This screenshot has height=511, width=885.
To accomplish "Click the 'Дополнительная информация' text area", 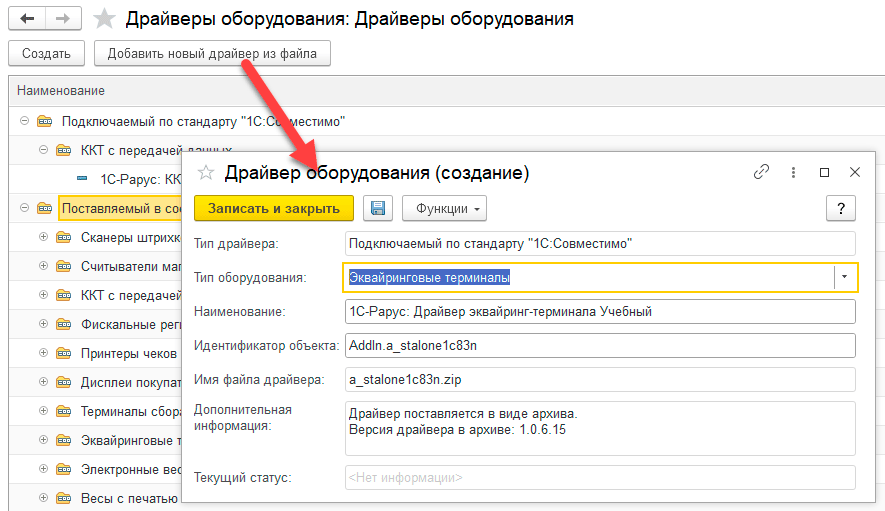I will point(600,429).
